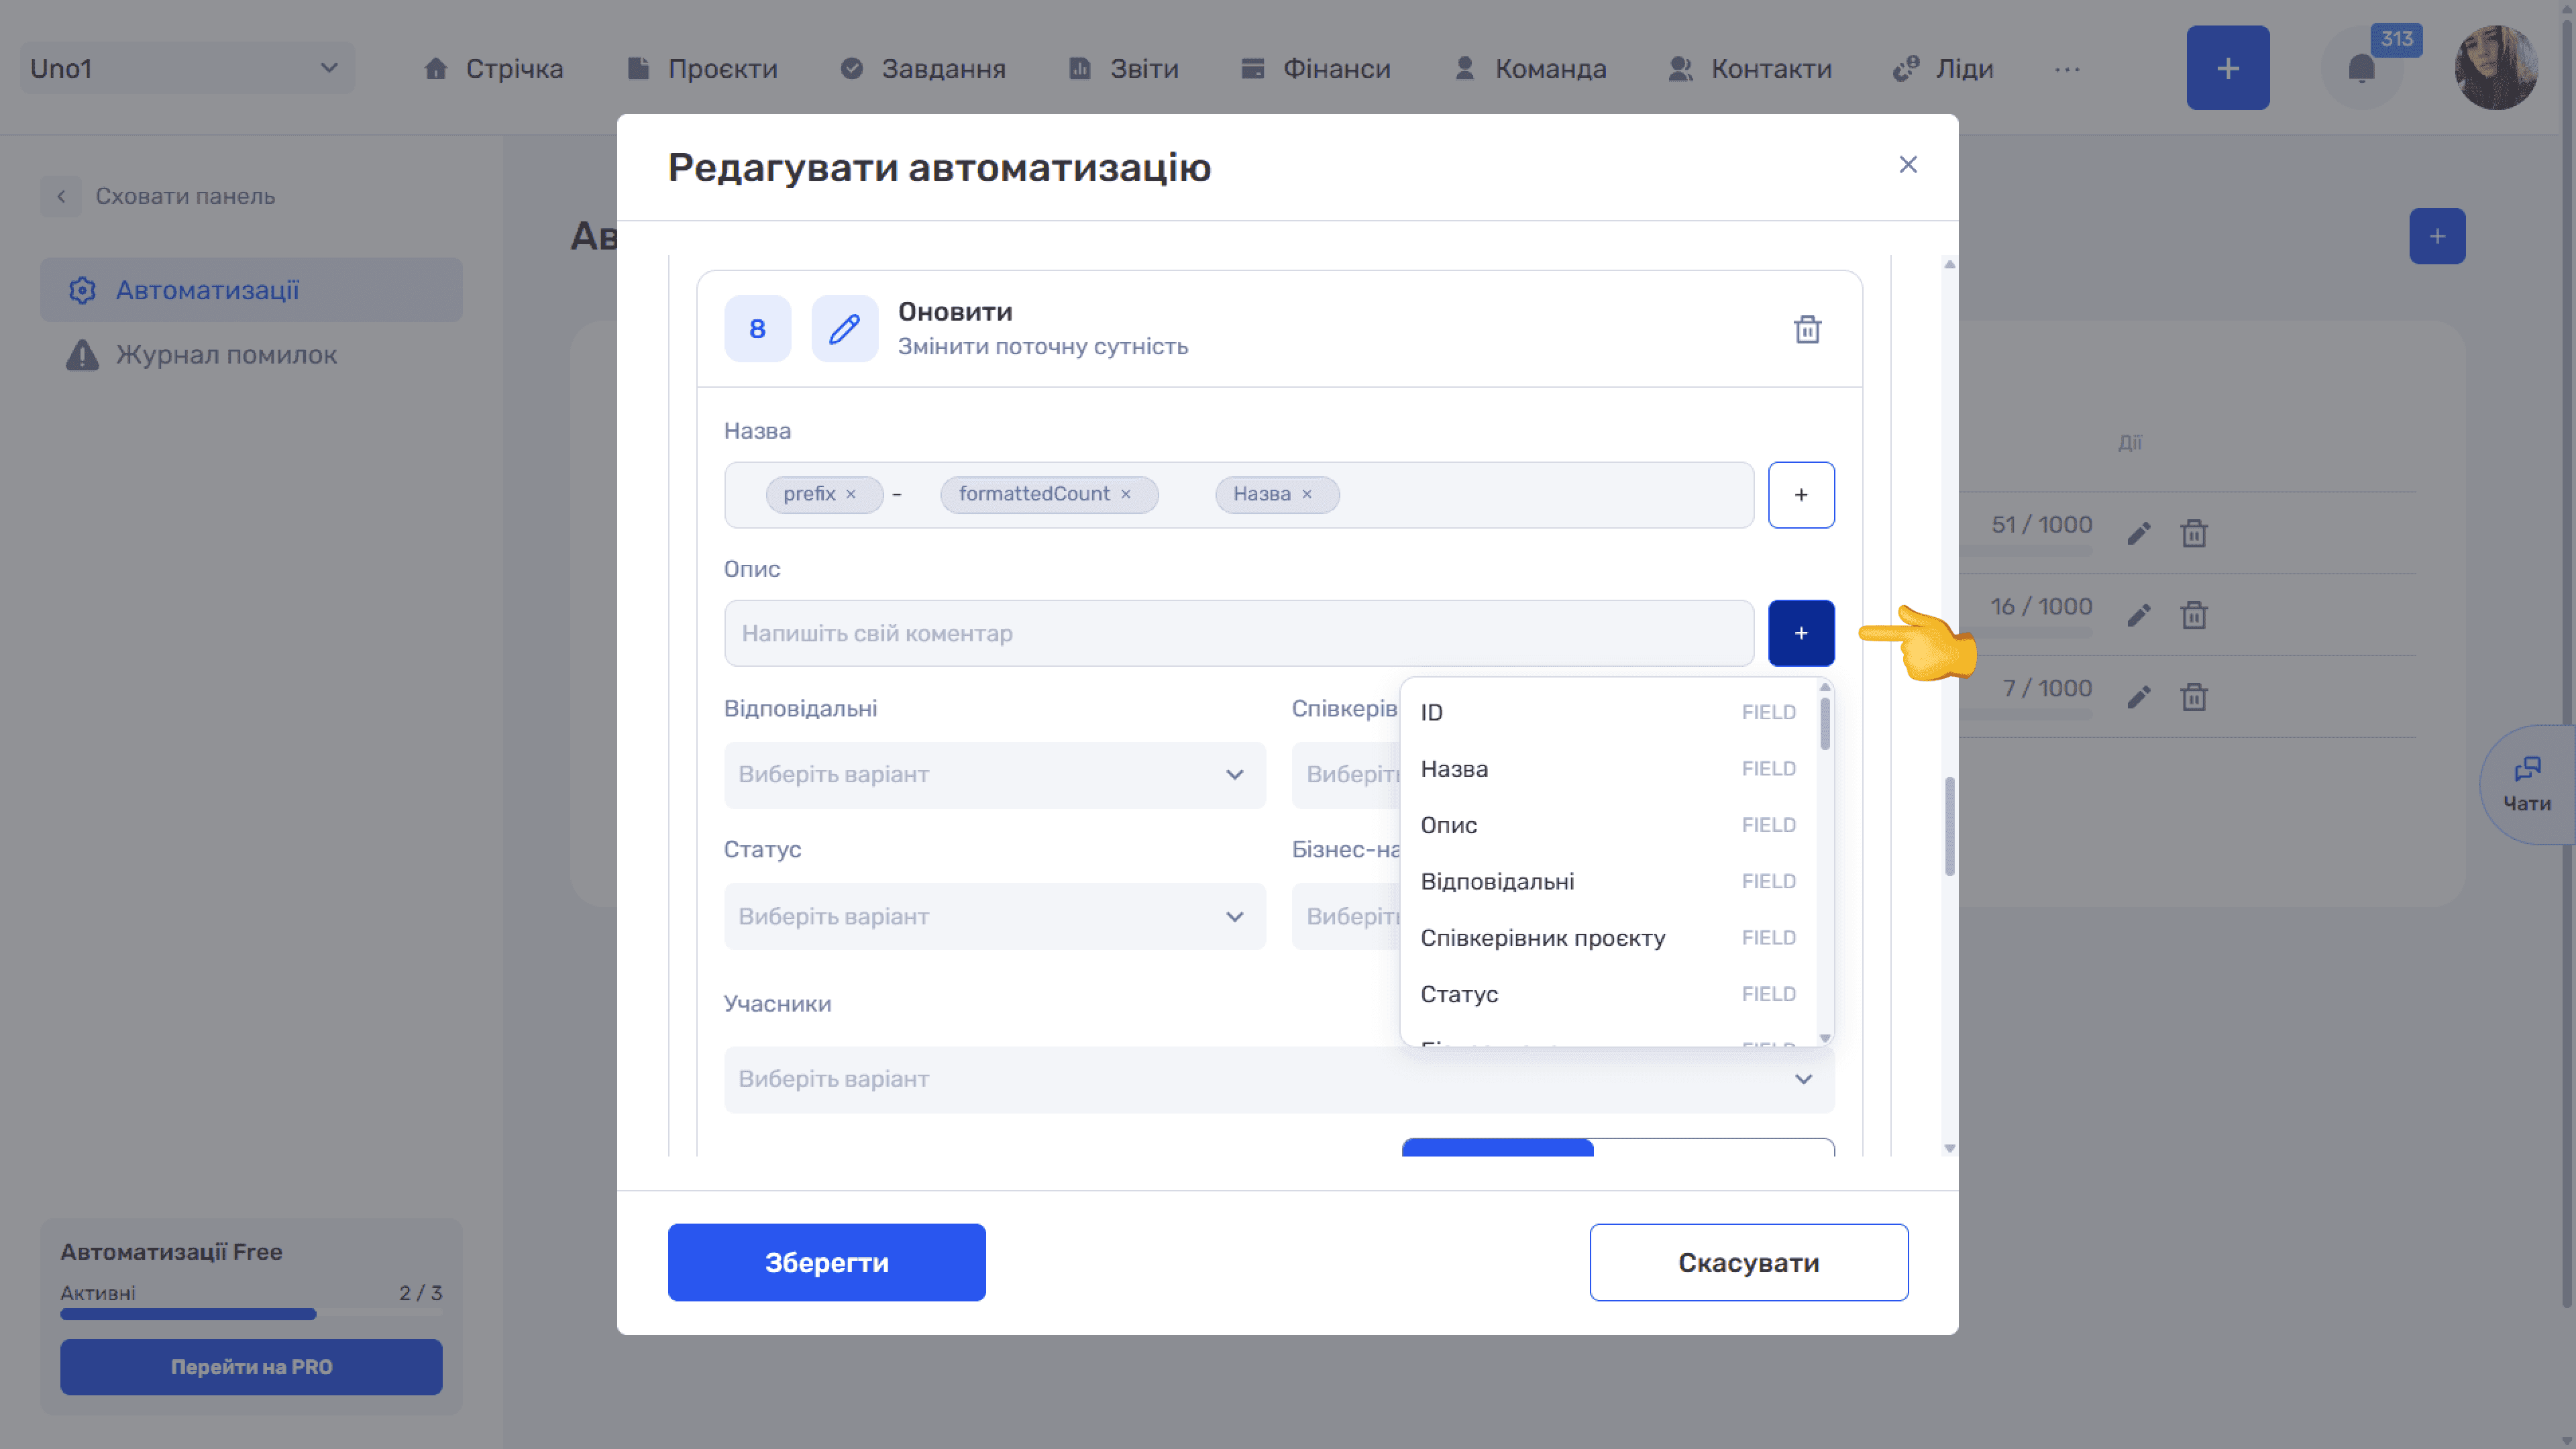
Task: Click the dark plus button next to Опис
Action: 1801,633
